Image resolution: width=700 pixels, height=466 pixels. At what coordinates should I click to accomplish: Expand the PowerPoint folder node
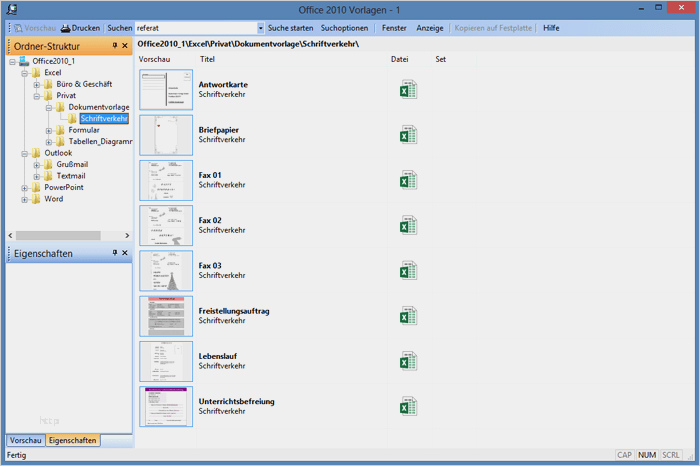[x=24, y=187]
